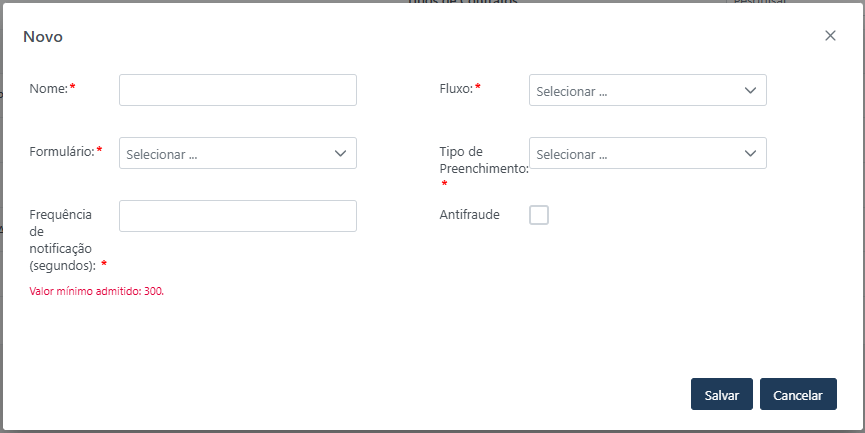
Task: Click the chevron arrow in the Formulário dropdown
Action: [341, 153]
